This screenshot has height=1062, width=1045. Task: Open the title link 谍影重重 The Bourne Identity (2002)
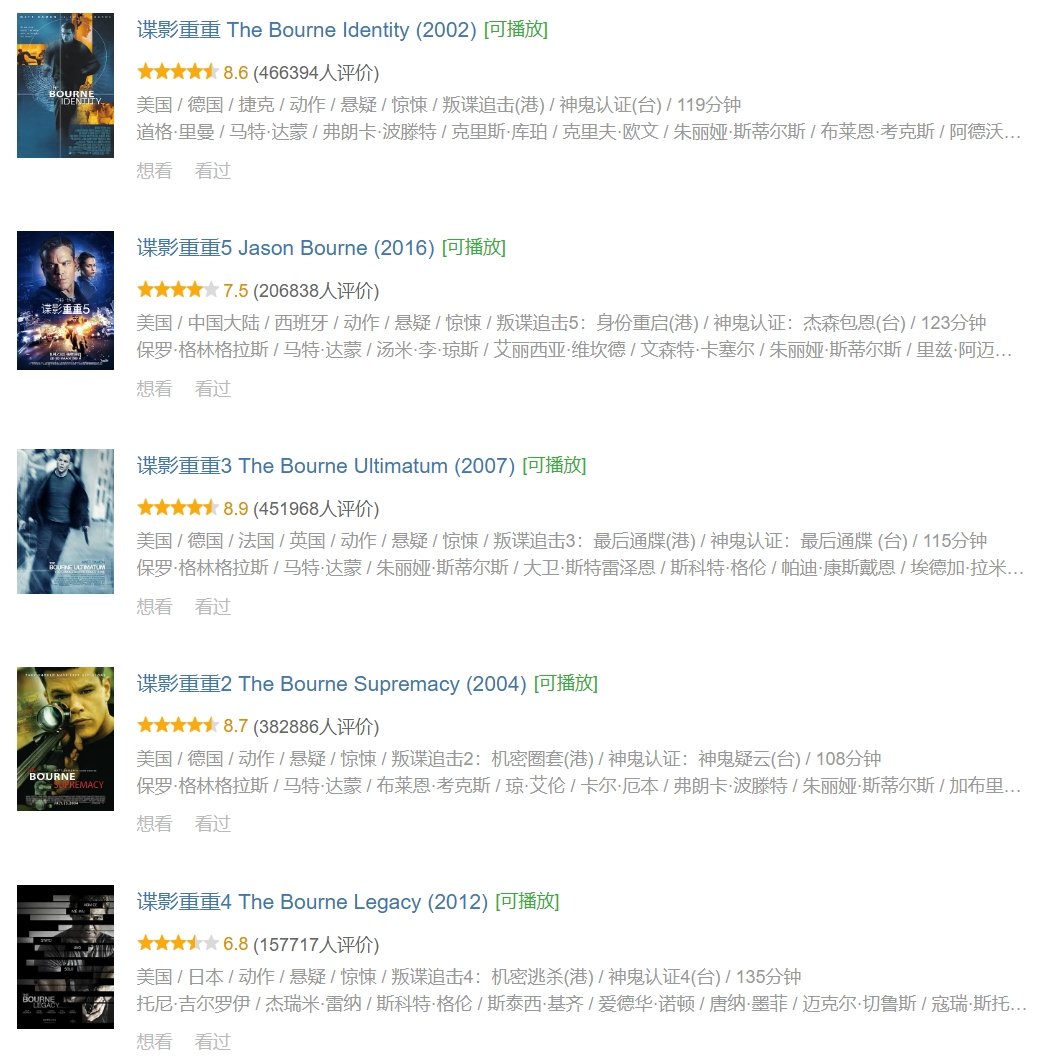[x=307, y=30]
